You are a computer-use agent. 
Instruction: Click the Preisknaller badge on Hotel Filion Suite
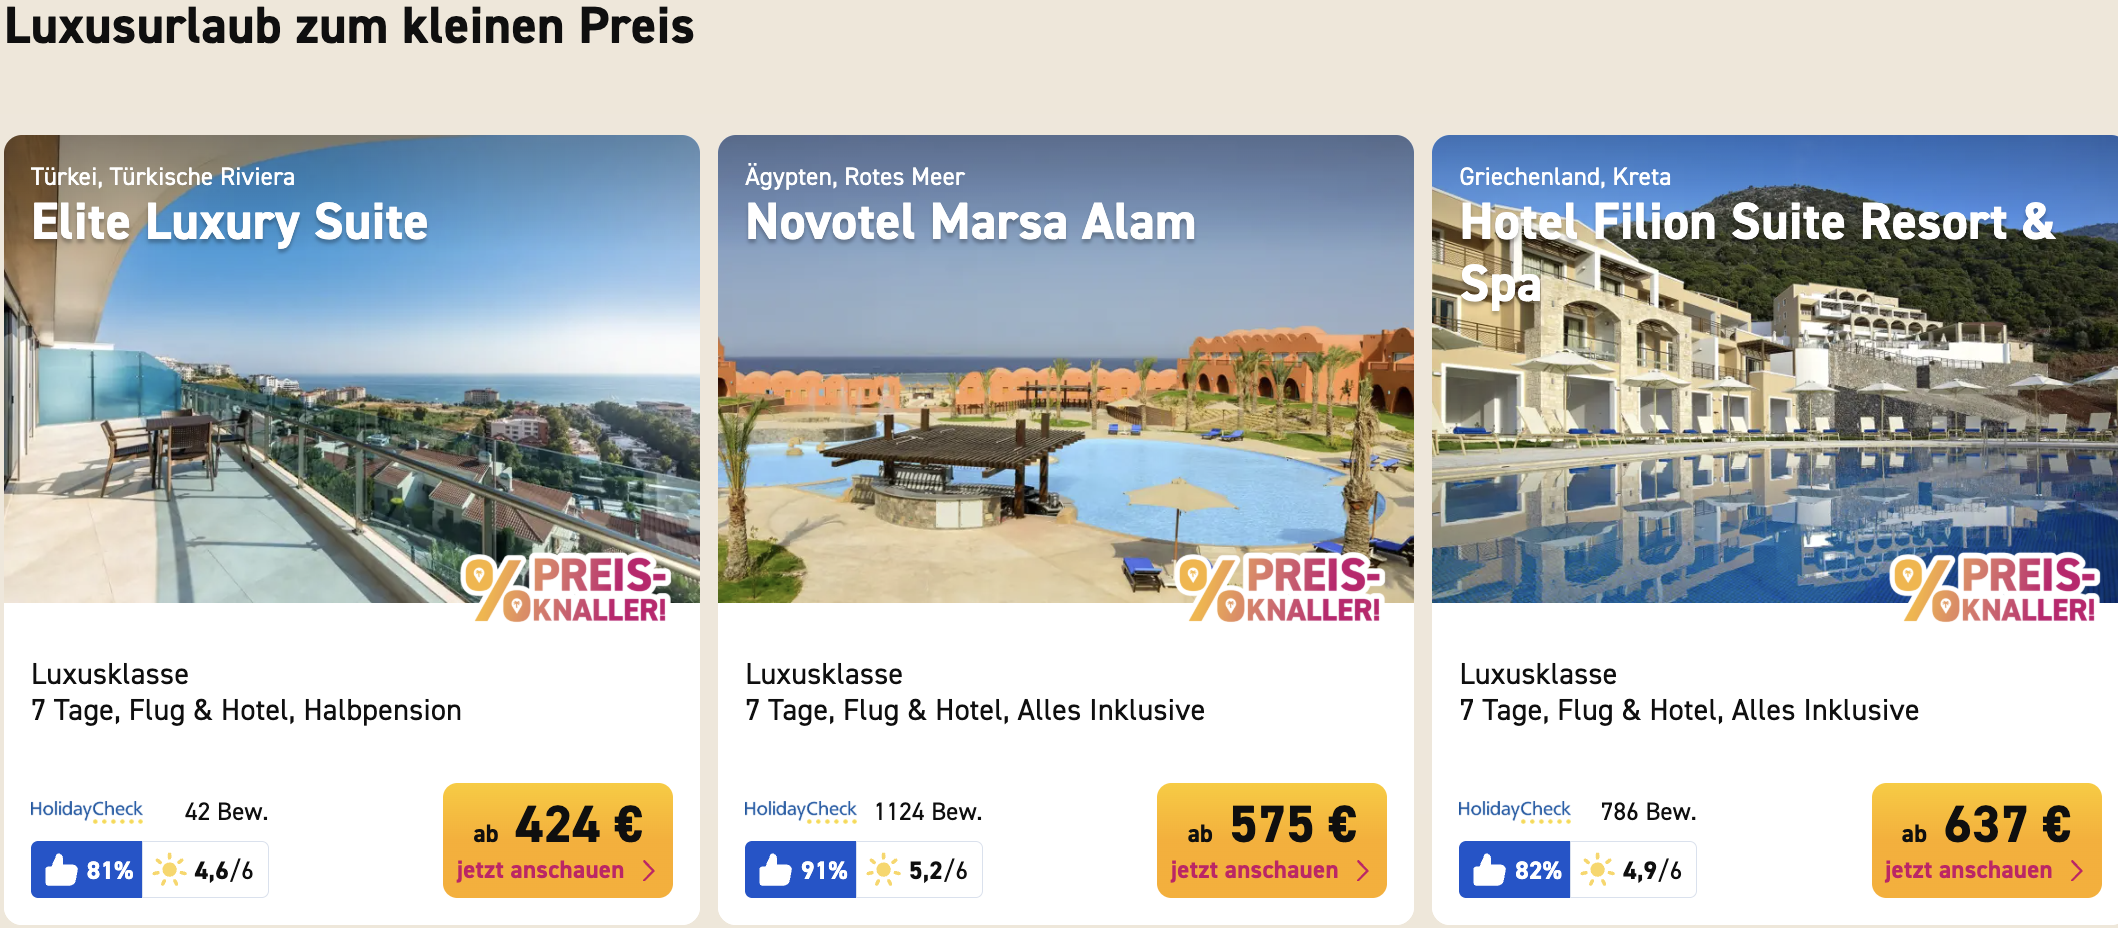(x=1994, y=589)
